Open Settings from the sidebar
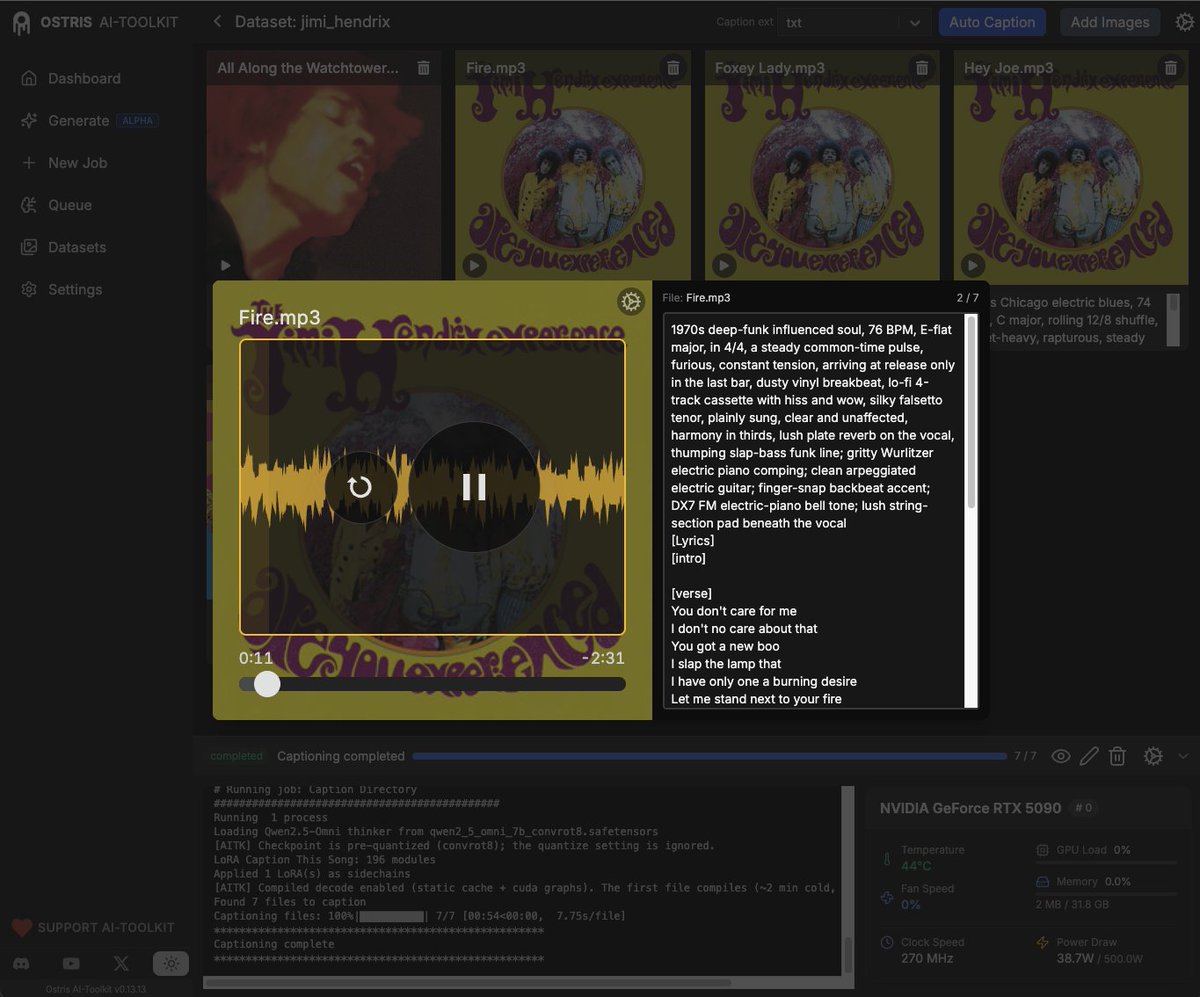The image size is (1200, 997). [75, 289]
